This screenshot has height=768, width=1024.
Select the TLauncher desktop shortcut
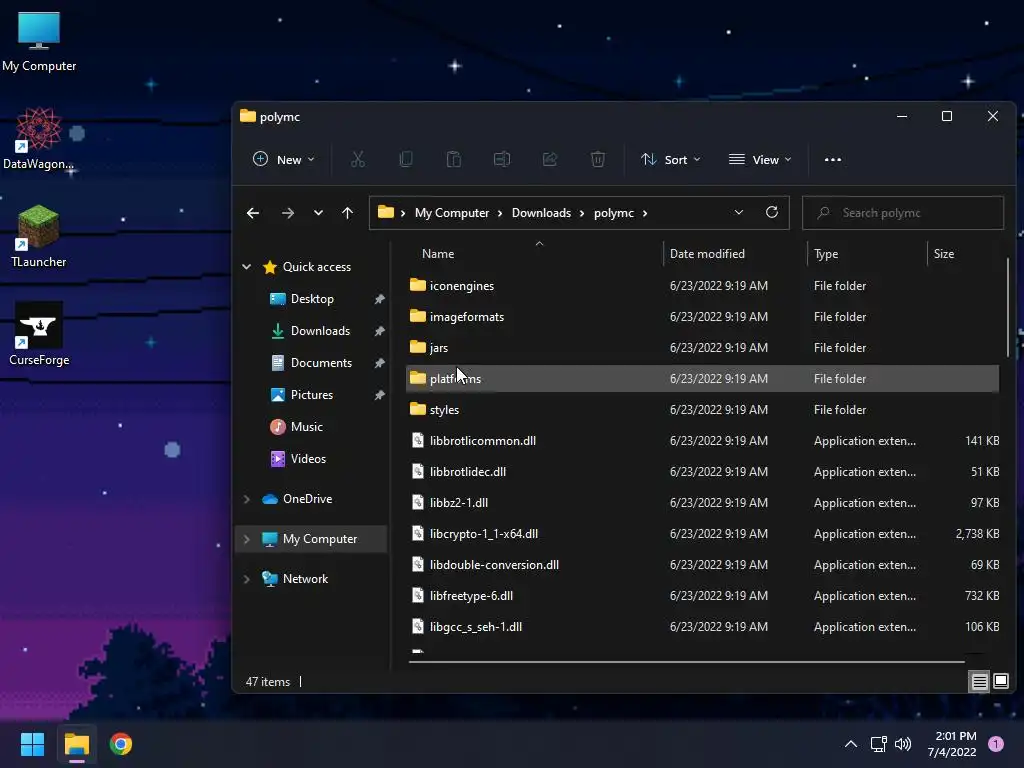[39, 236]
